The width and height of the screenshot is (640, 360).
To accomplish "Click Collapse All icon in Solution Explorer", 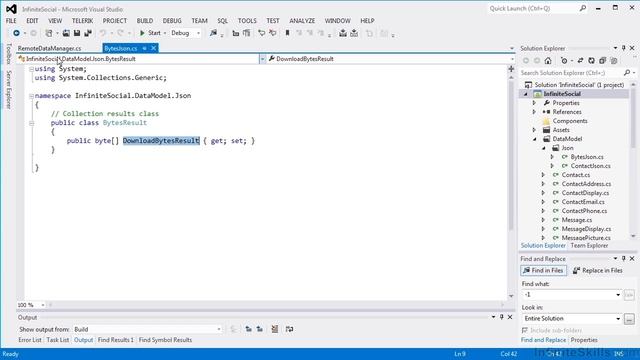I will click(x=602, y=60).
